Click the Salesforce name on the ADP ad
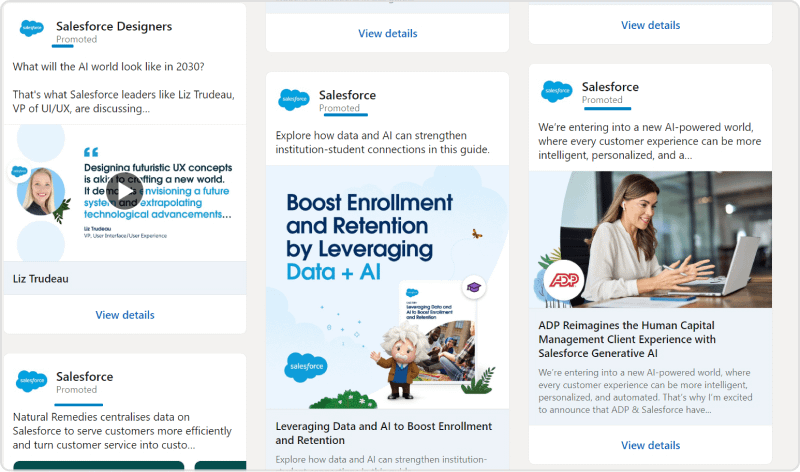This screenshot has height=472, width=800. (610, 87)
